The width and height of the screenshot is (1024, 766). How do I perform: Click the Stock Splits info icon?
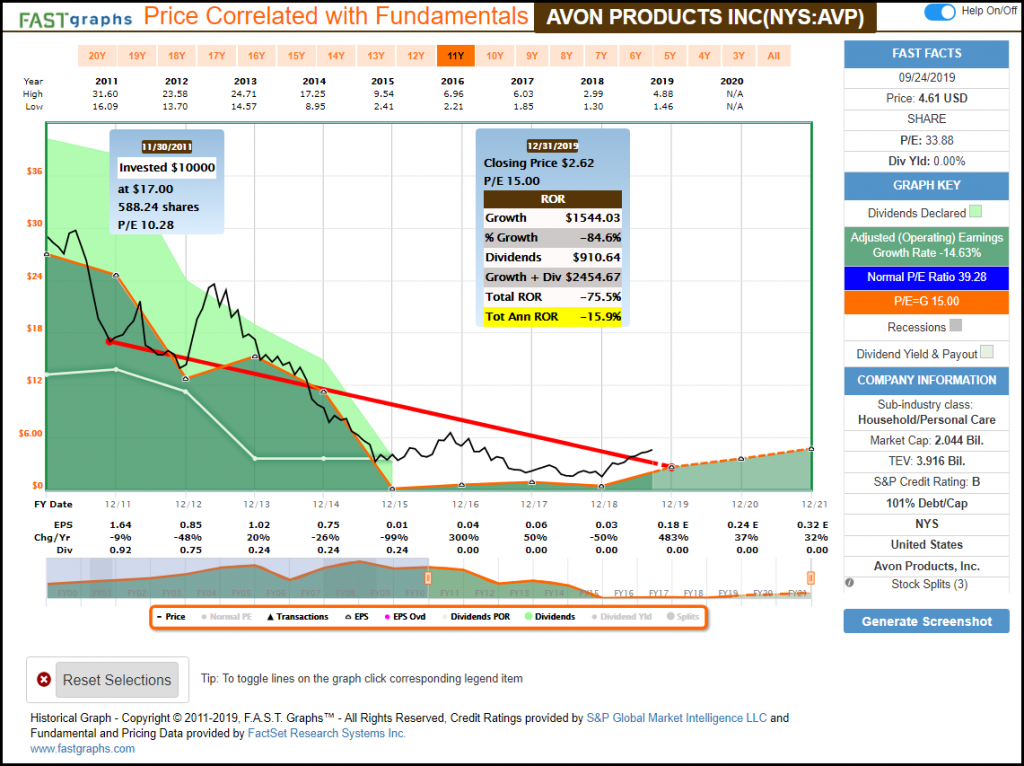(x=850, y=583)
